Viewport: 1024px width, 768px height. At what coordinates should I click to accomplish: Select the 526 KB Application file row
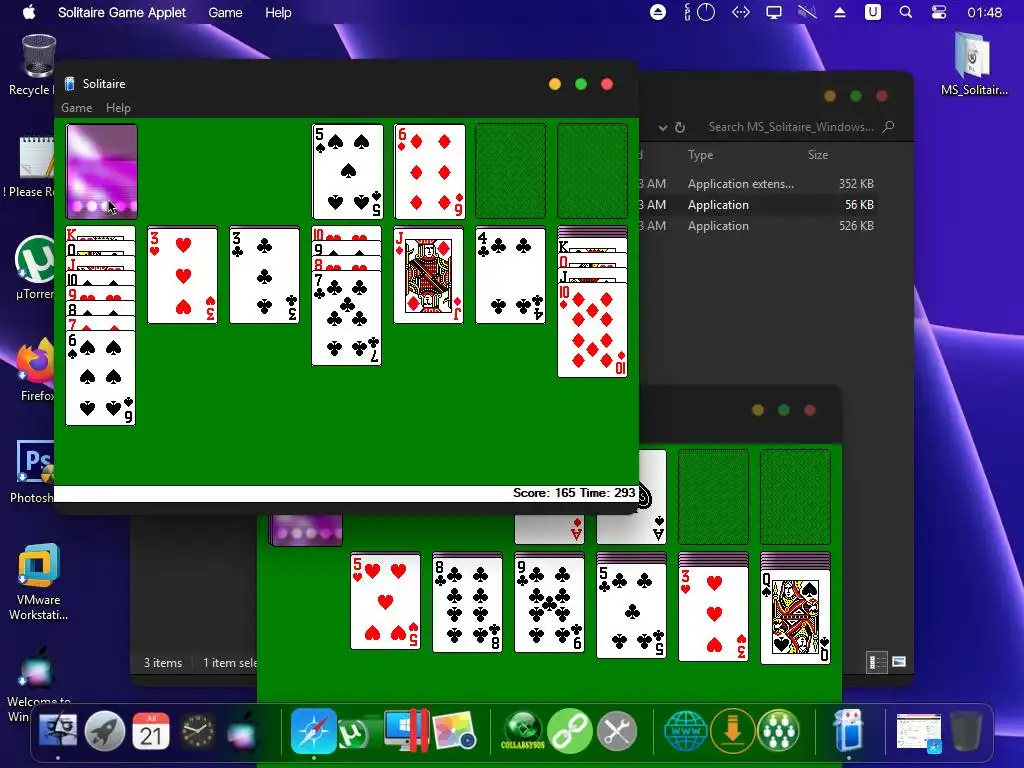pyautogui.click(x=758, y=225)
